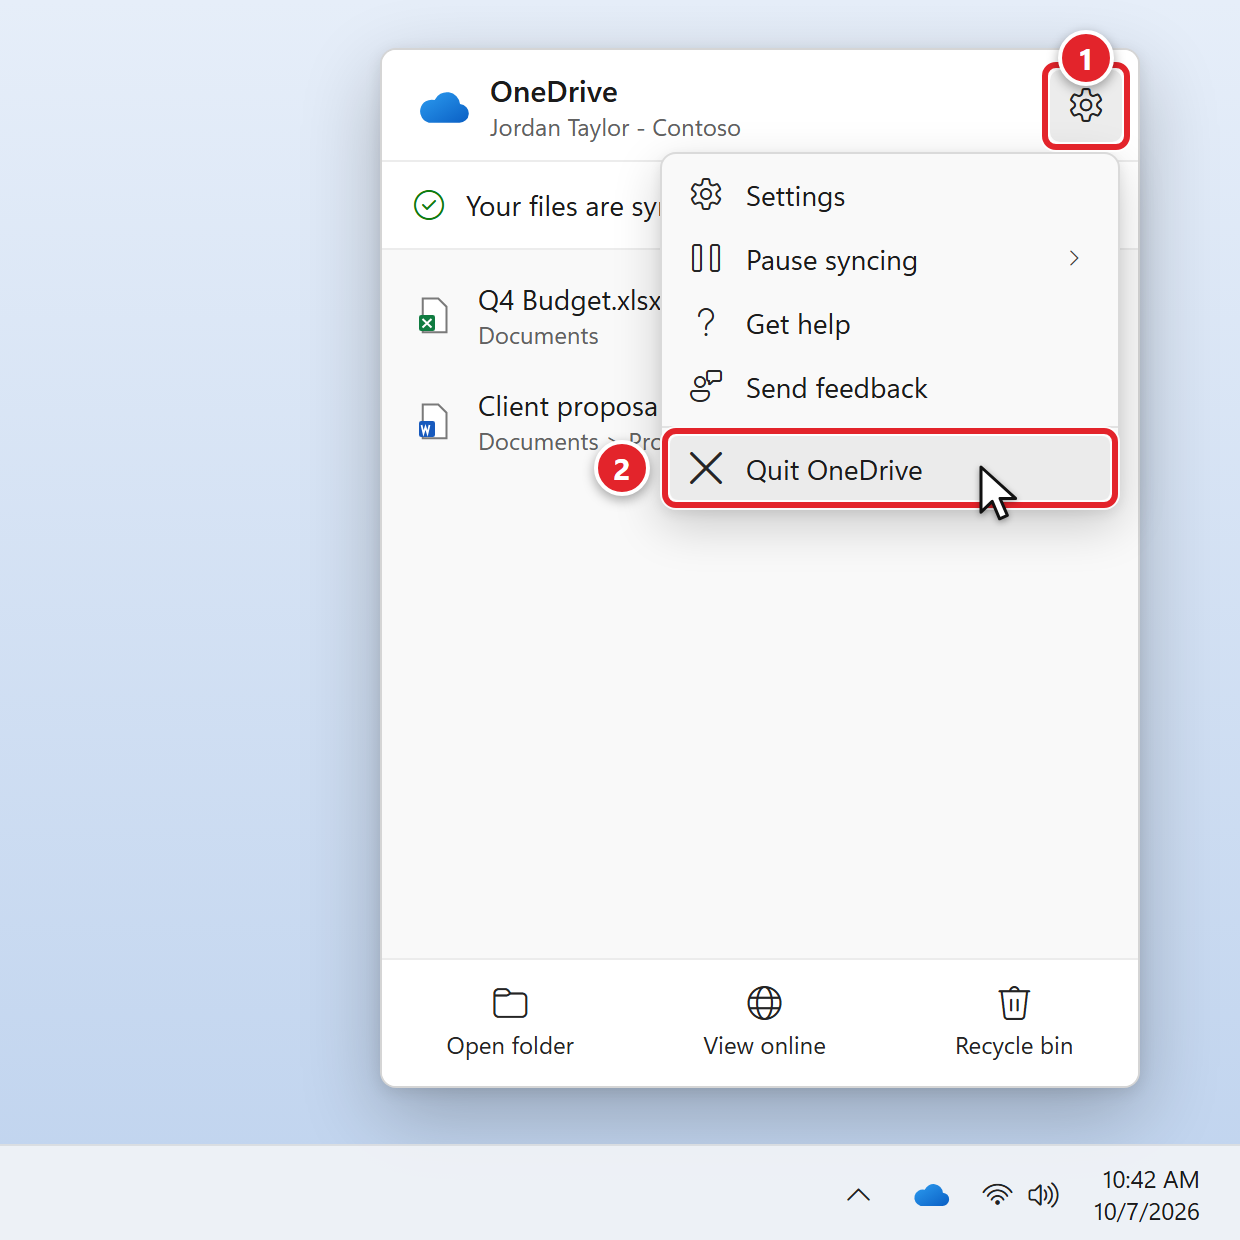Click the gear icon beside Settings menu item

tap(706, 195)
